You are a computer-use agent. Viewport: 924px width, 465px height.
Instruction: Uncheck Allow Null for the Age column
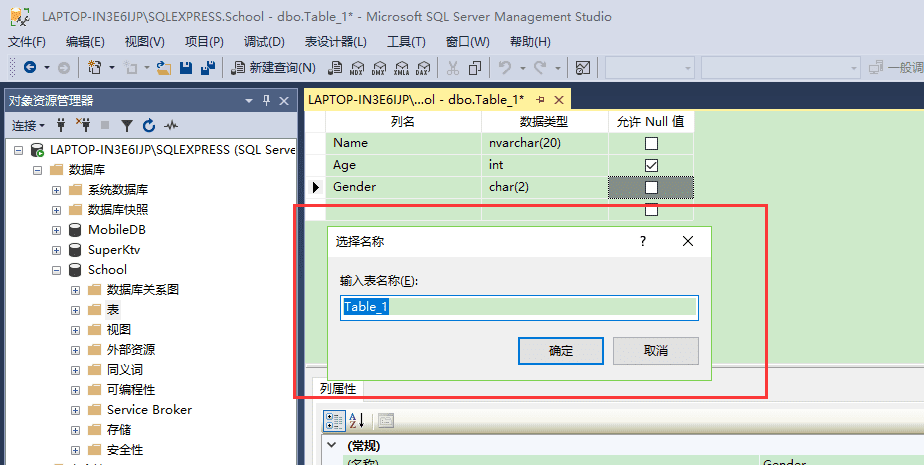(651, 165)
